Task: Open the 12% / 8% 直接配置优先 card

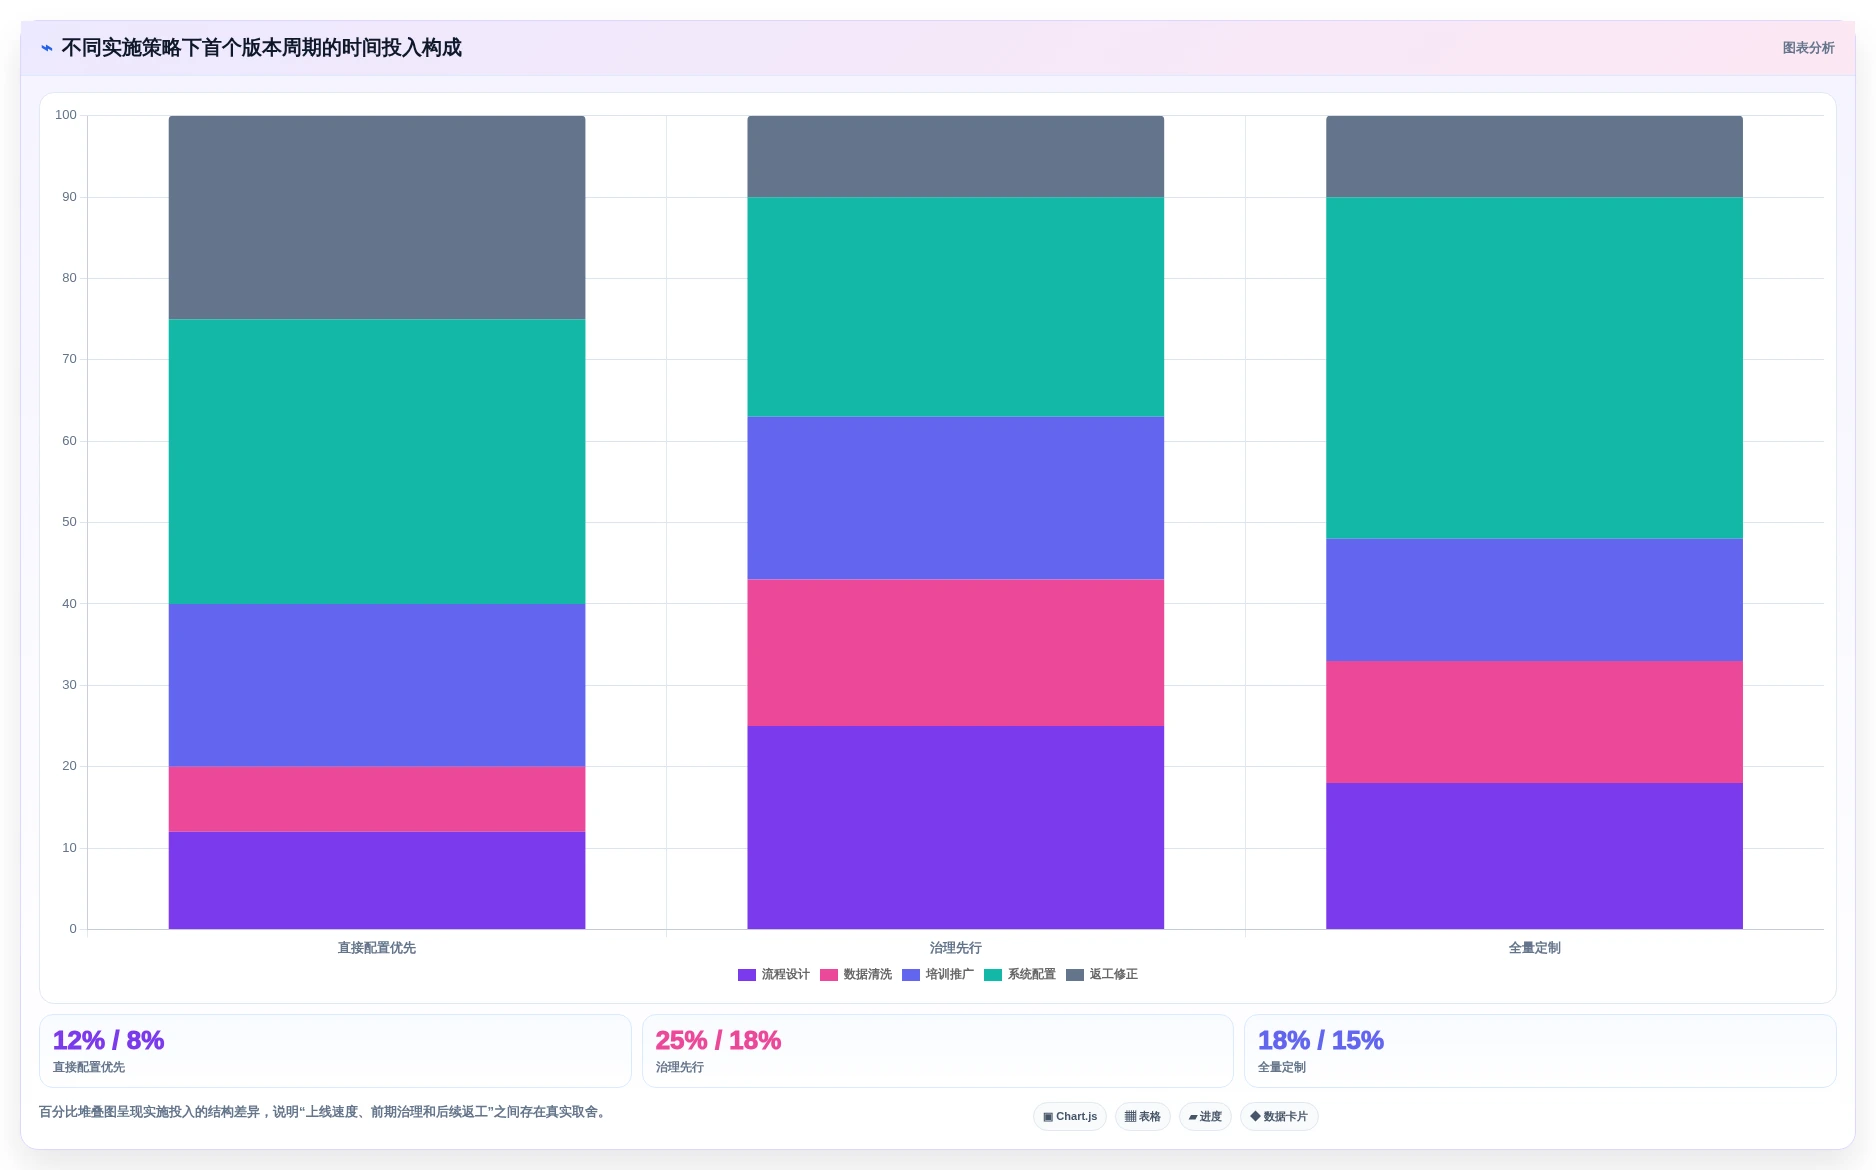Action: [x=335, y=1051]
